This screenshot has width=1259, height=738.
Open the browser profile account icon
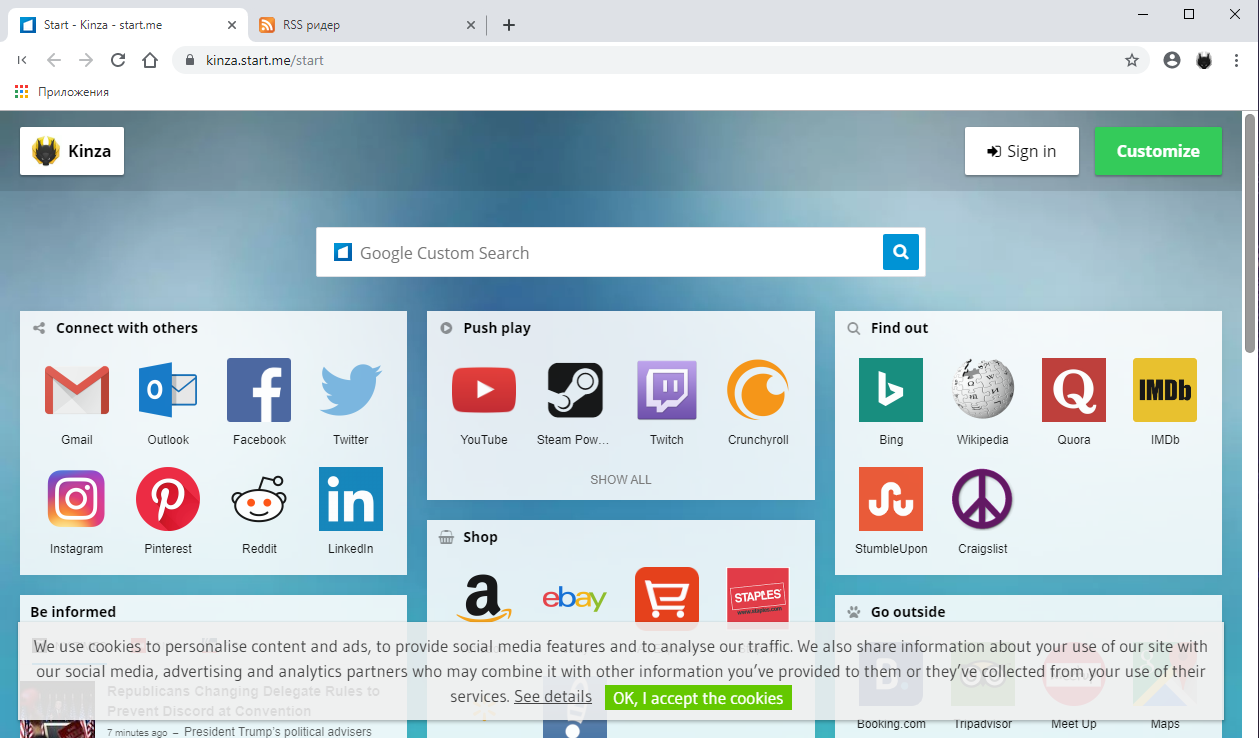pyautogui.click(x=1172, y=60)
